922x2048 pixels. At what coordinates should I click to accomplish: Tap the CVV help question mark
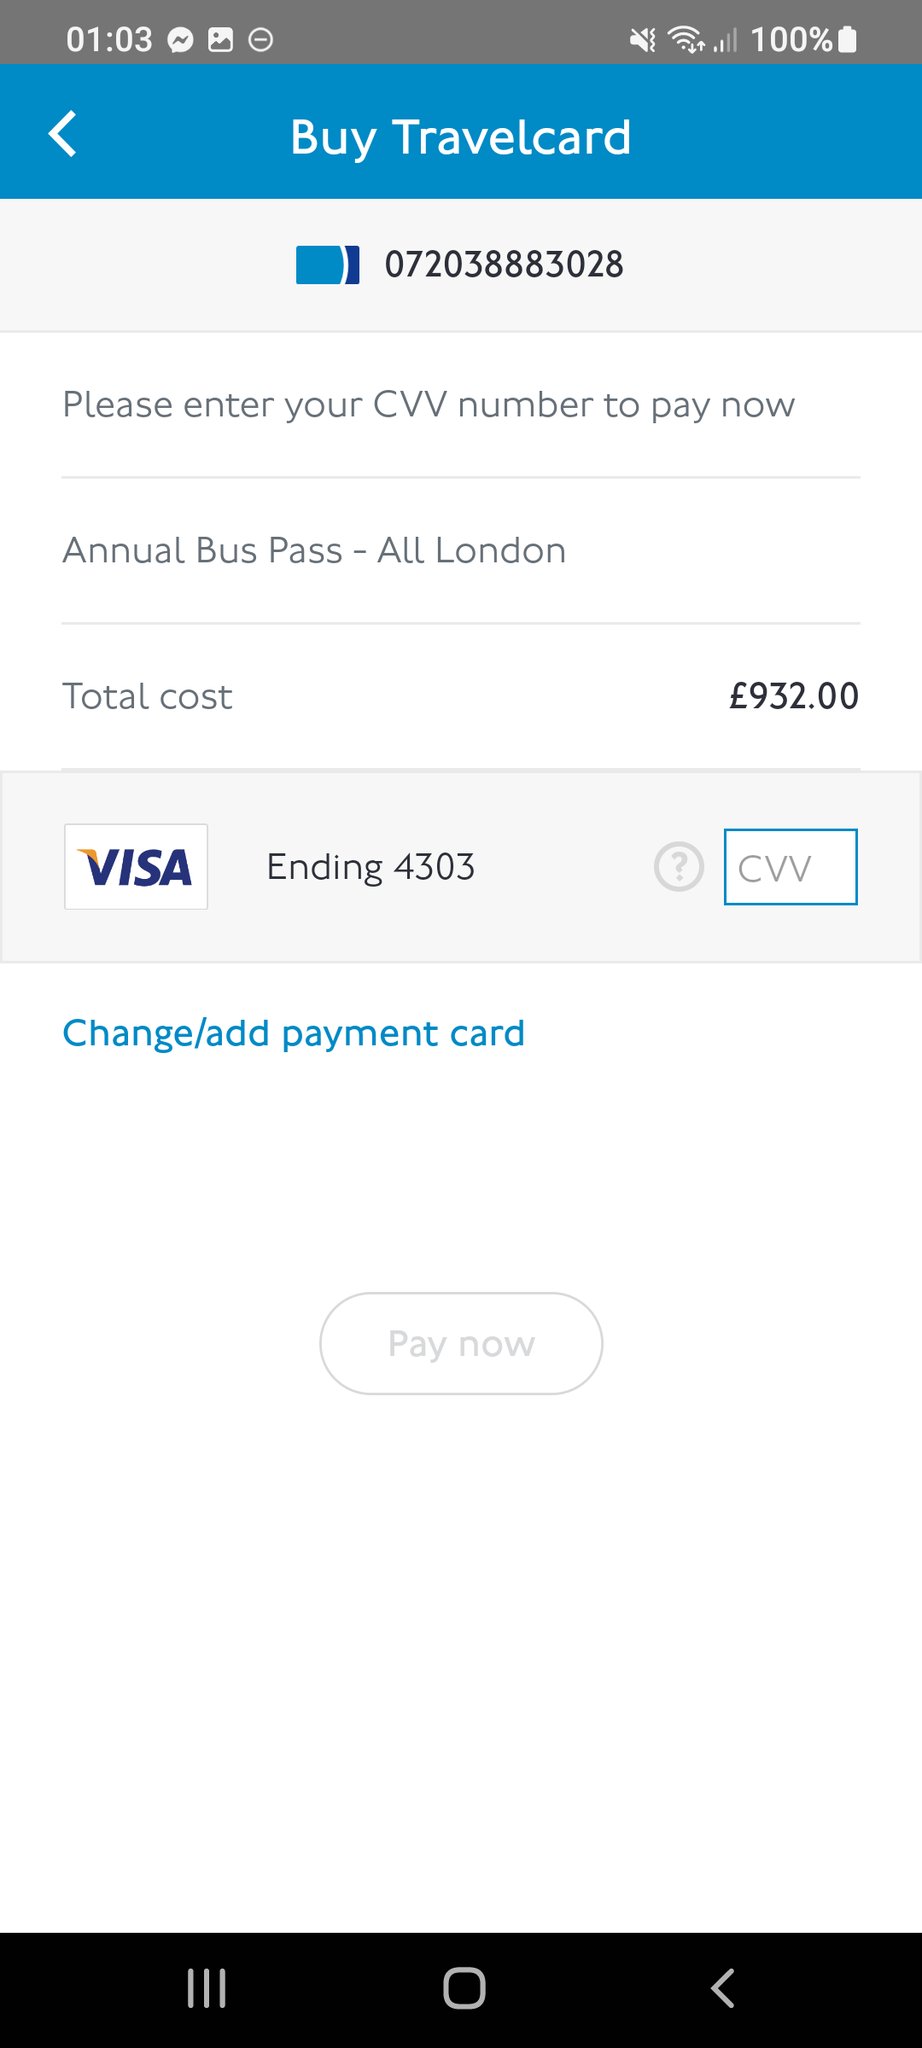click(x=679, y=867)
